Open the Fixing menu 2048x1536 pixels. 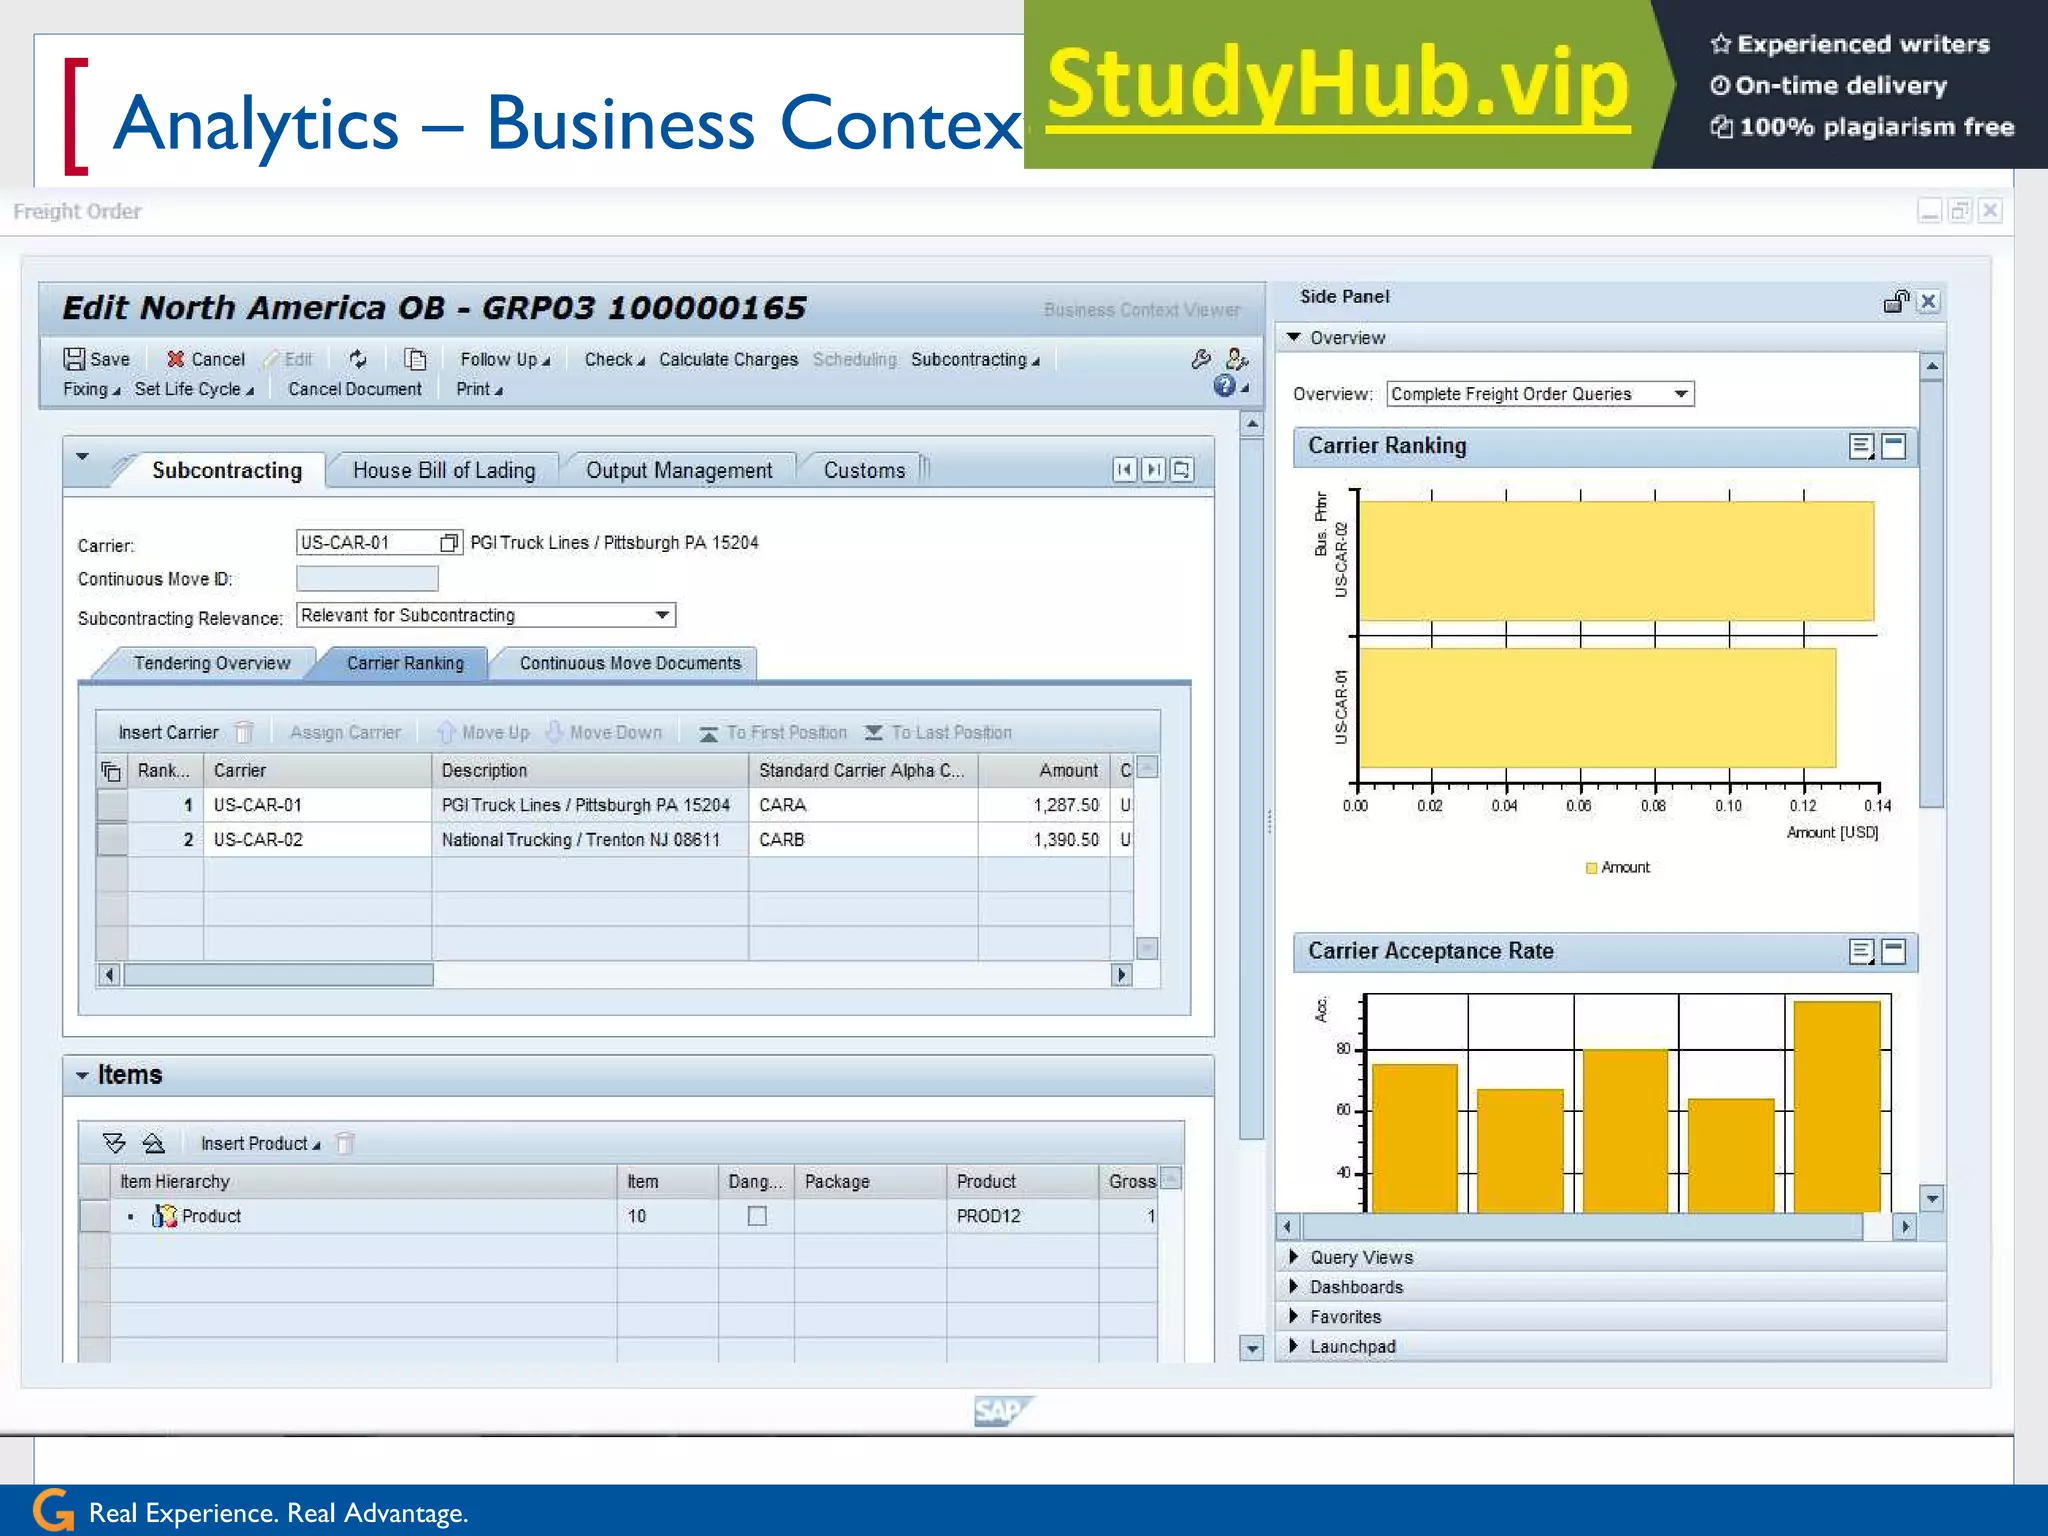pyautogui.click(x=91, y=389)
